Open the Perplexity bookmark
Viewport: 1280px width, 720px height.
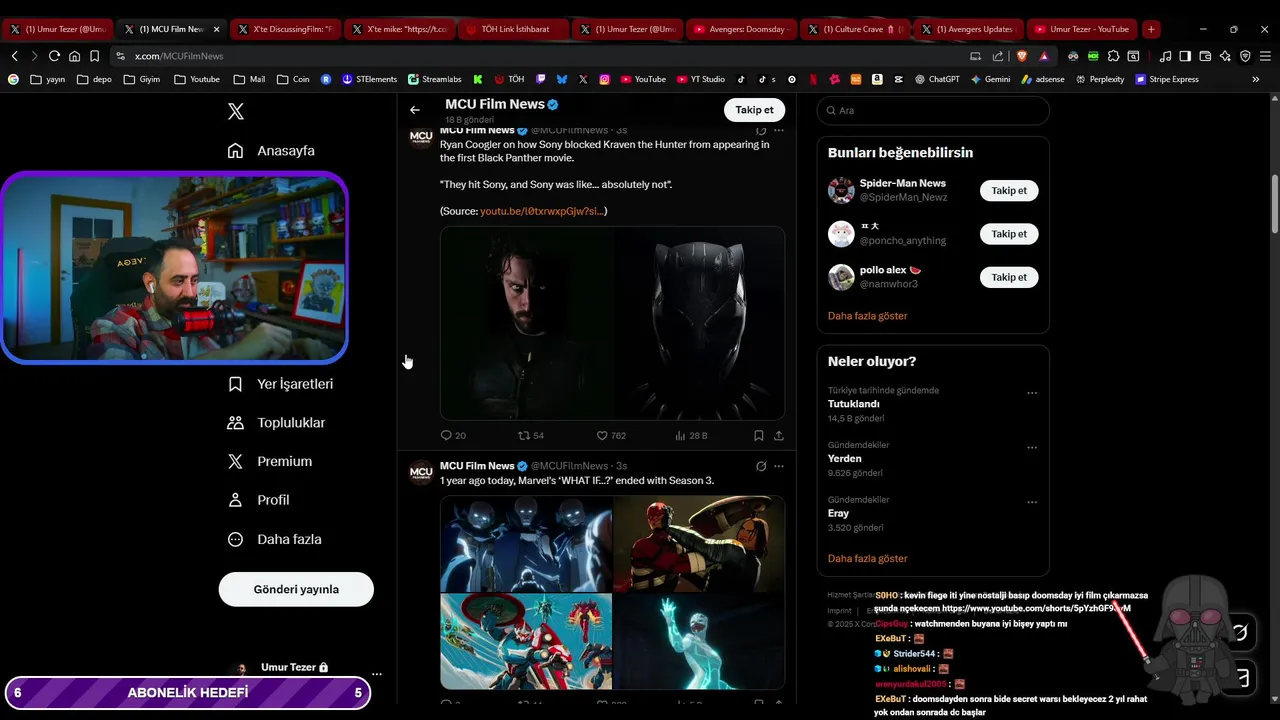tap(1100, 79)
